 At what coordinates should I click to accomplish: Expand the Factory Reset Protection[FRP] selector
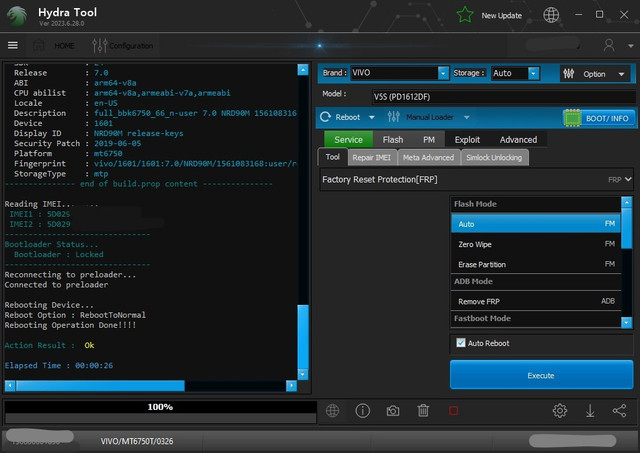tap(476, 180)
